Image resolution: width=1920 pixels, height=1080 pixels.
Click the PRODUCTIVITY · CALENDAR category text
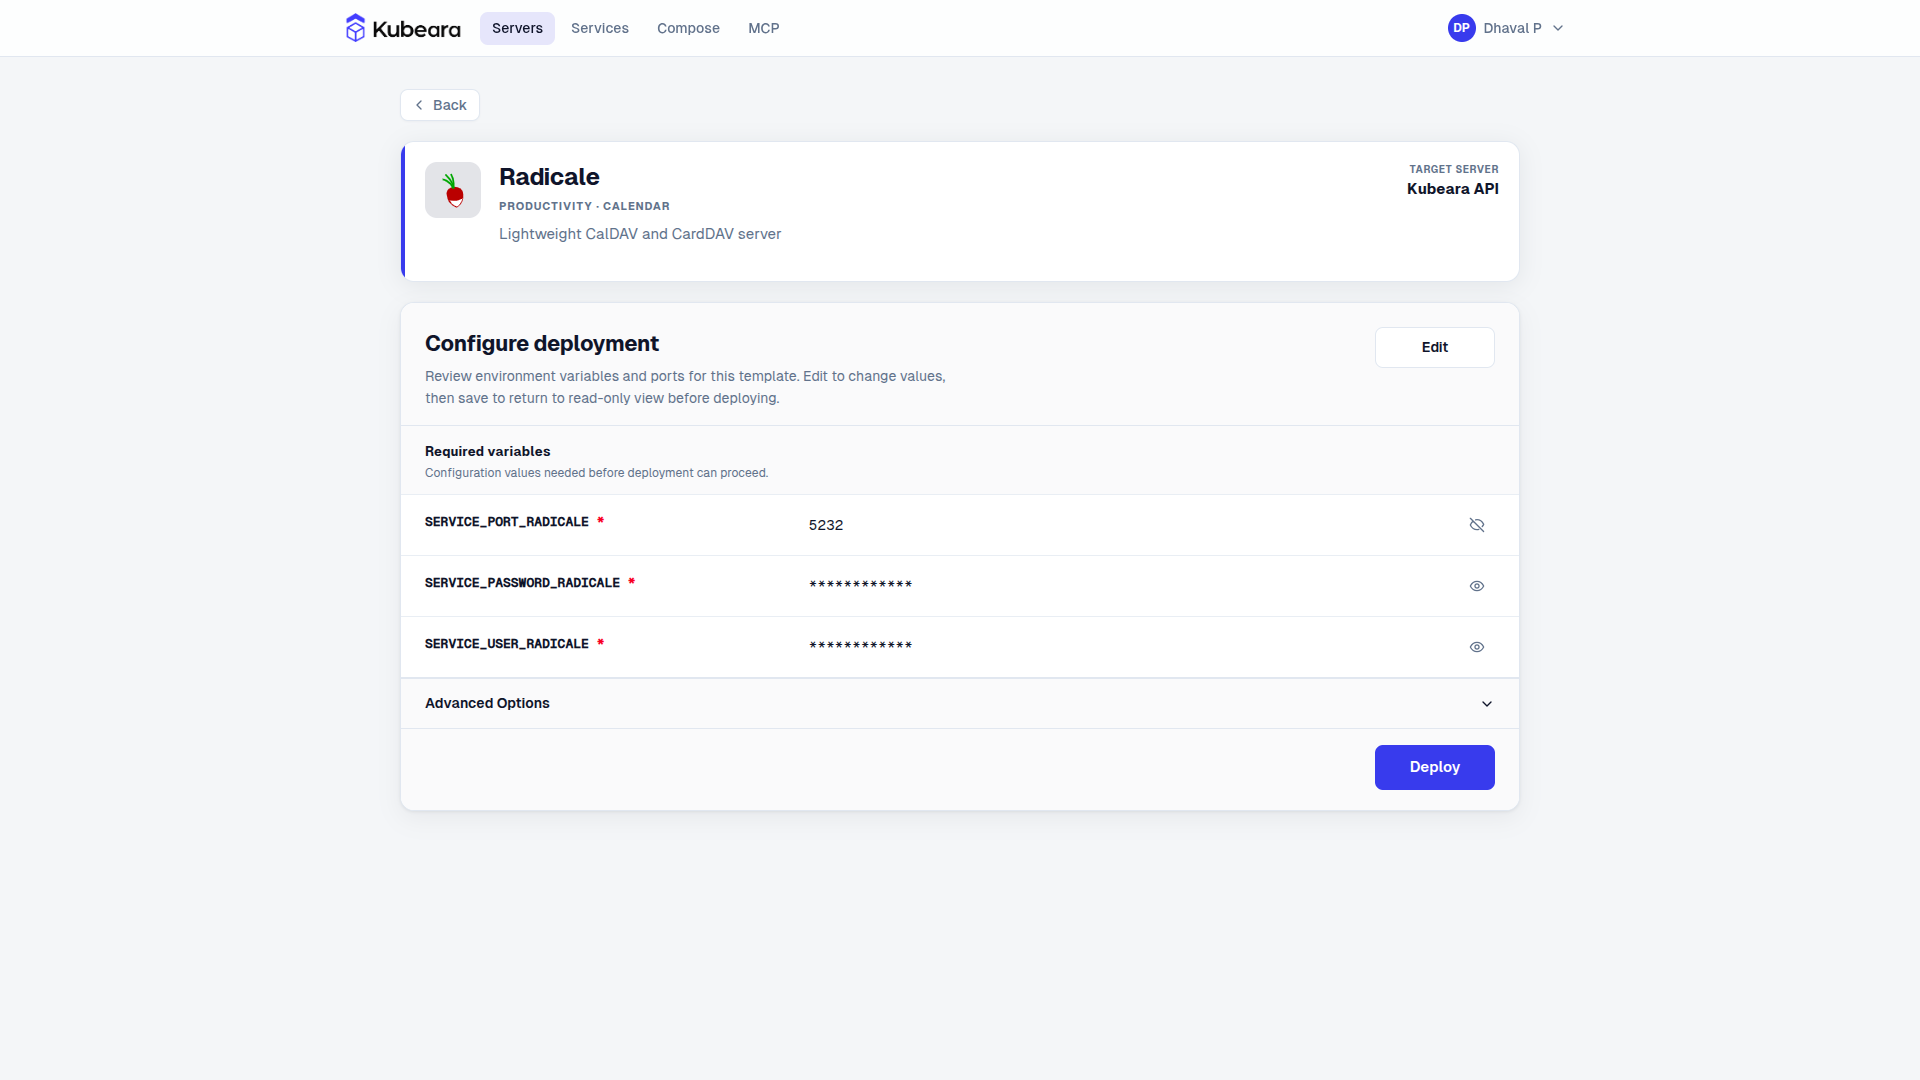584,206
